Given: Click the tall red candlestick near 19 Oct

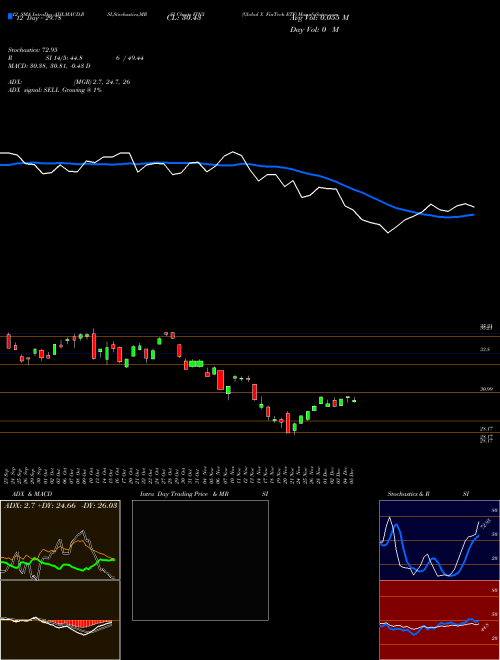Looking at the screenshot, I should (94, 346).
